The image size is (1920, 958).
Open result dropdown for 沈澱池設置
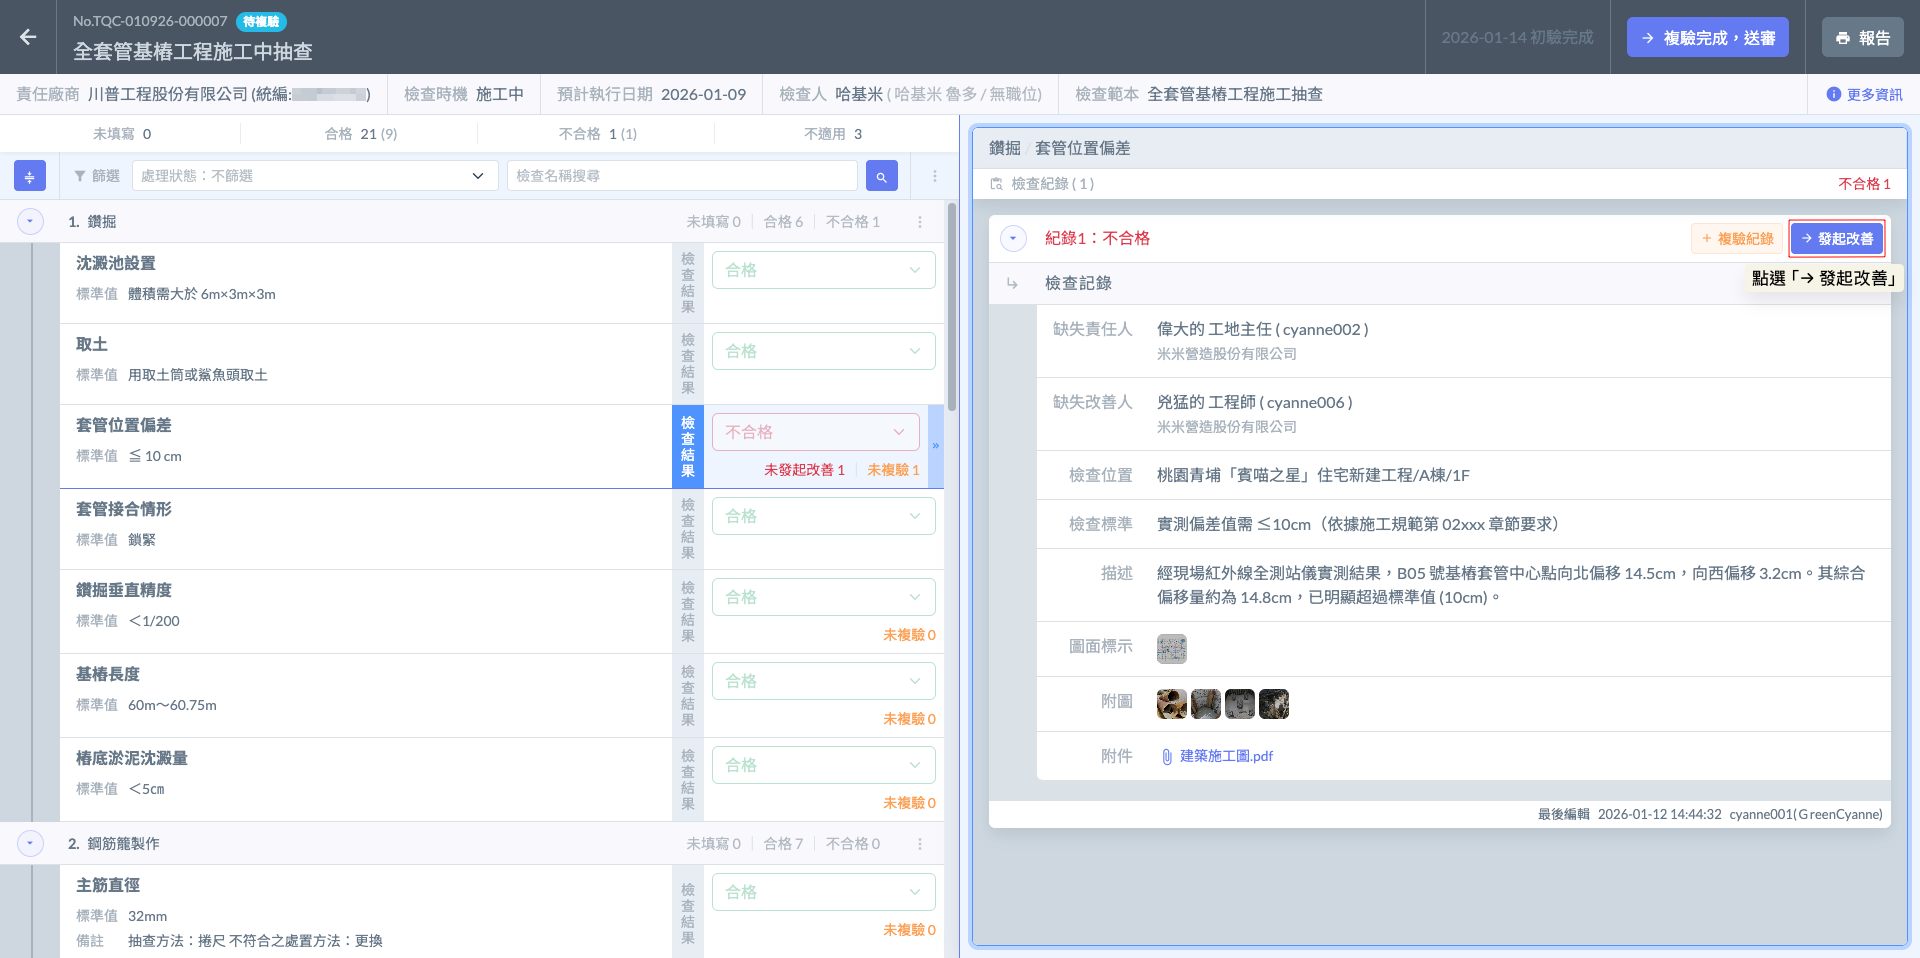click(x=823, y=270)
